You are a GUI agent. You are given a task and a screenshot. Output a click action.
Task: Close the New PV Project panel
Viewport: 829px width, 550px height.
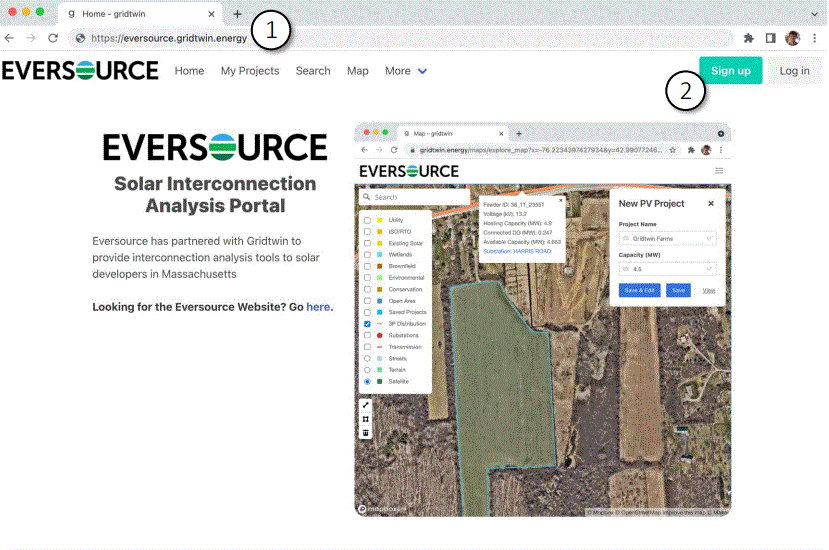click(711, 204)
